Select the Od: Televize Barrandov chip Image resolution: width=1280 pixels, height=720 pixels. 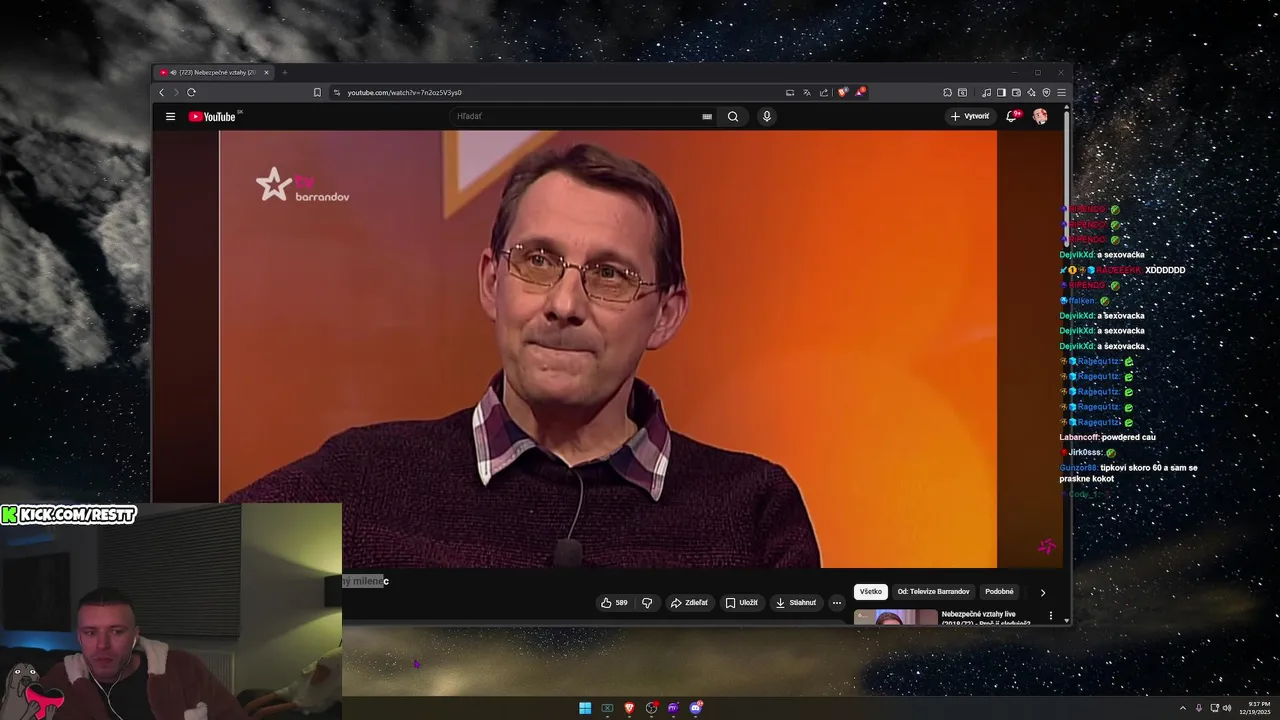click(x=933, y=592)
